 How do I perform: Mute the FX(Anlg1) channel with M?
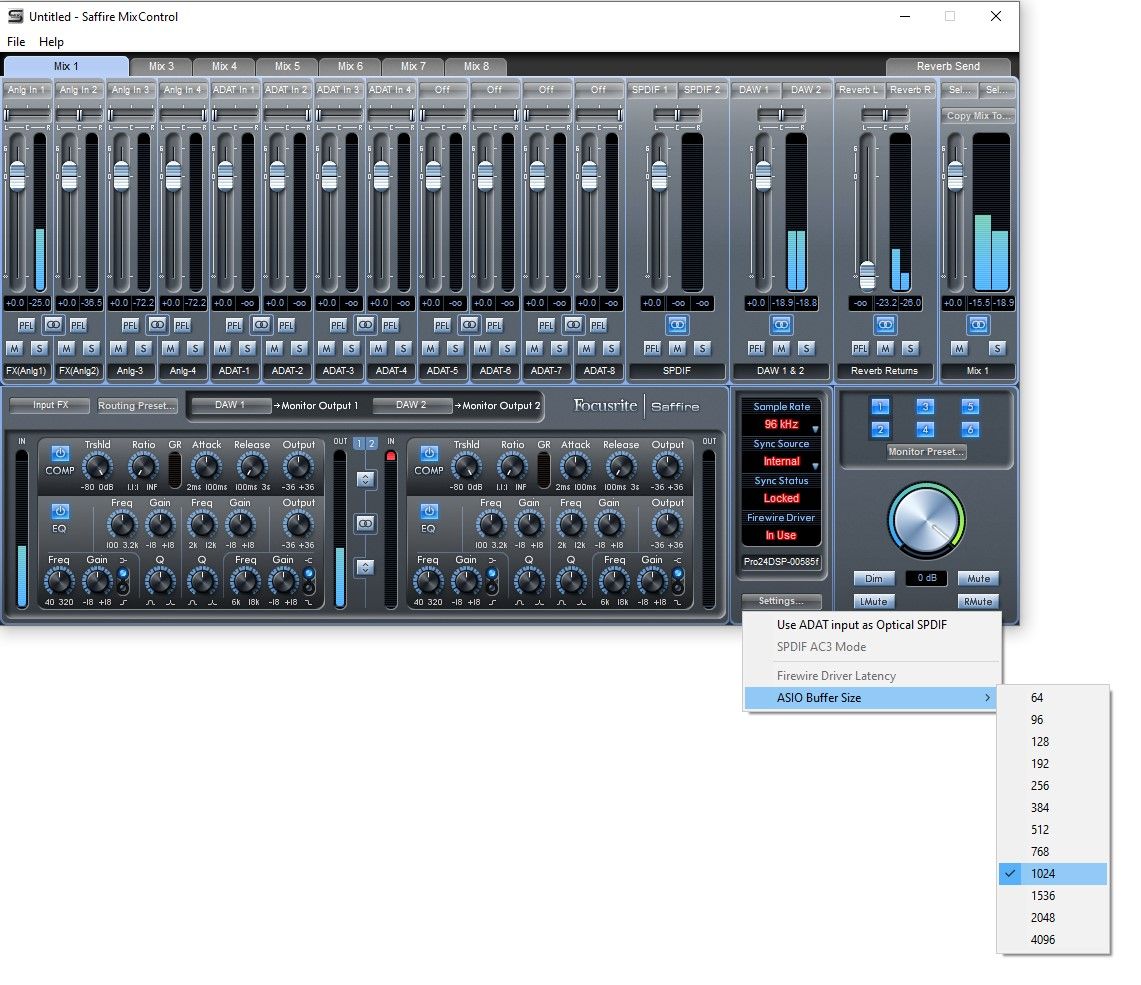point(14,348)
